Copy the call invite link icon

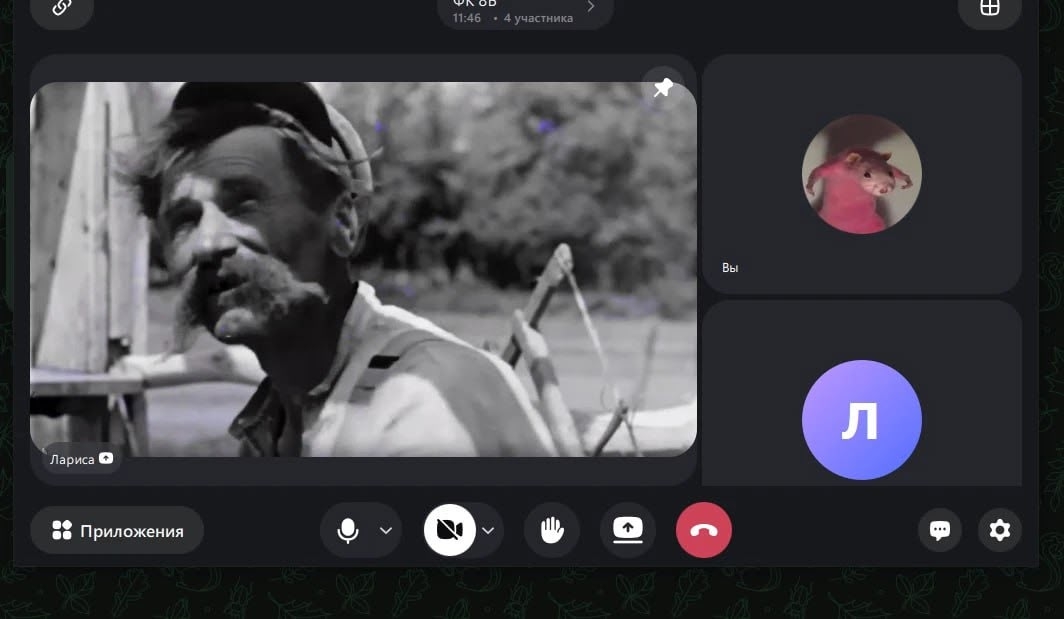(x=62, y=8)
